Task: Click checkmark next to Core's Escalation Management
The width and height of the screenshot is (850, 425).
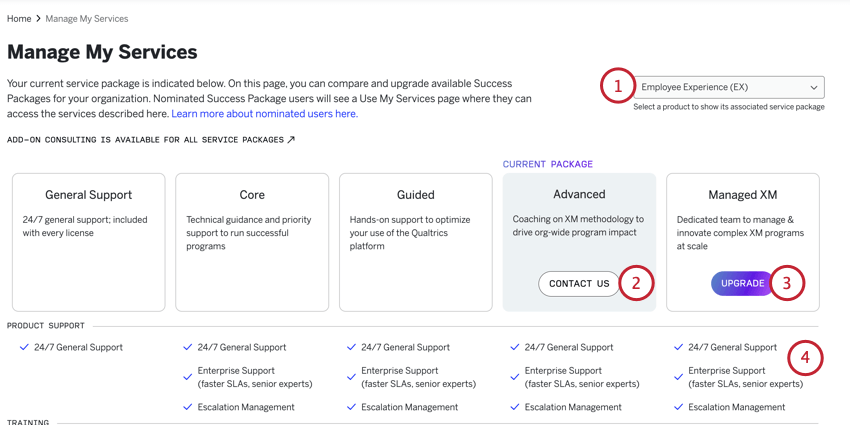Action: click(188, 407)
